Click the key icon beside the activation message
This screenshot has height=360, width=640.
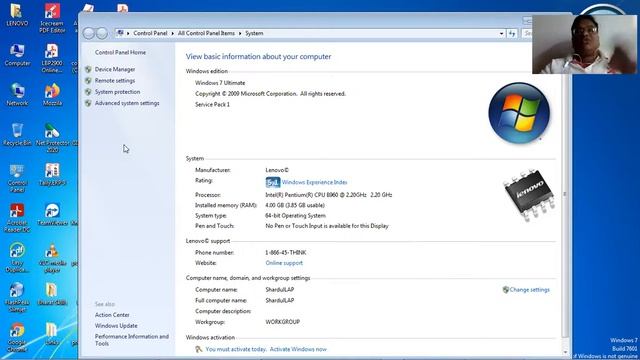(x=199, y=349)
